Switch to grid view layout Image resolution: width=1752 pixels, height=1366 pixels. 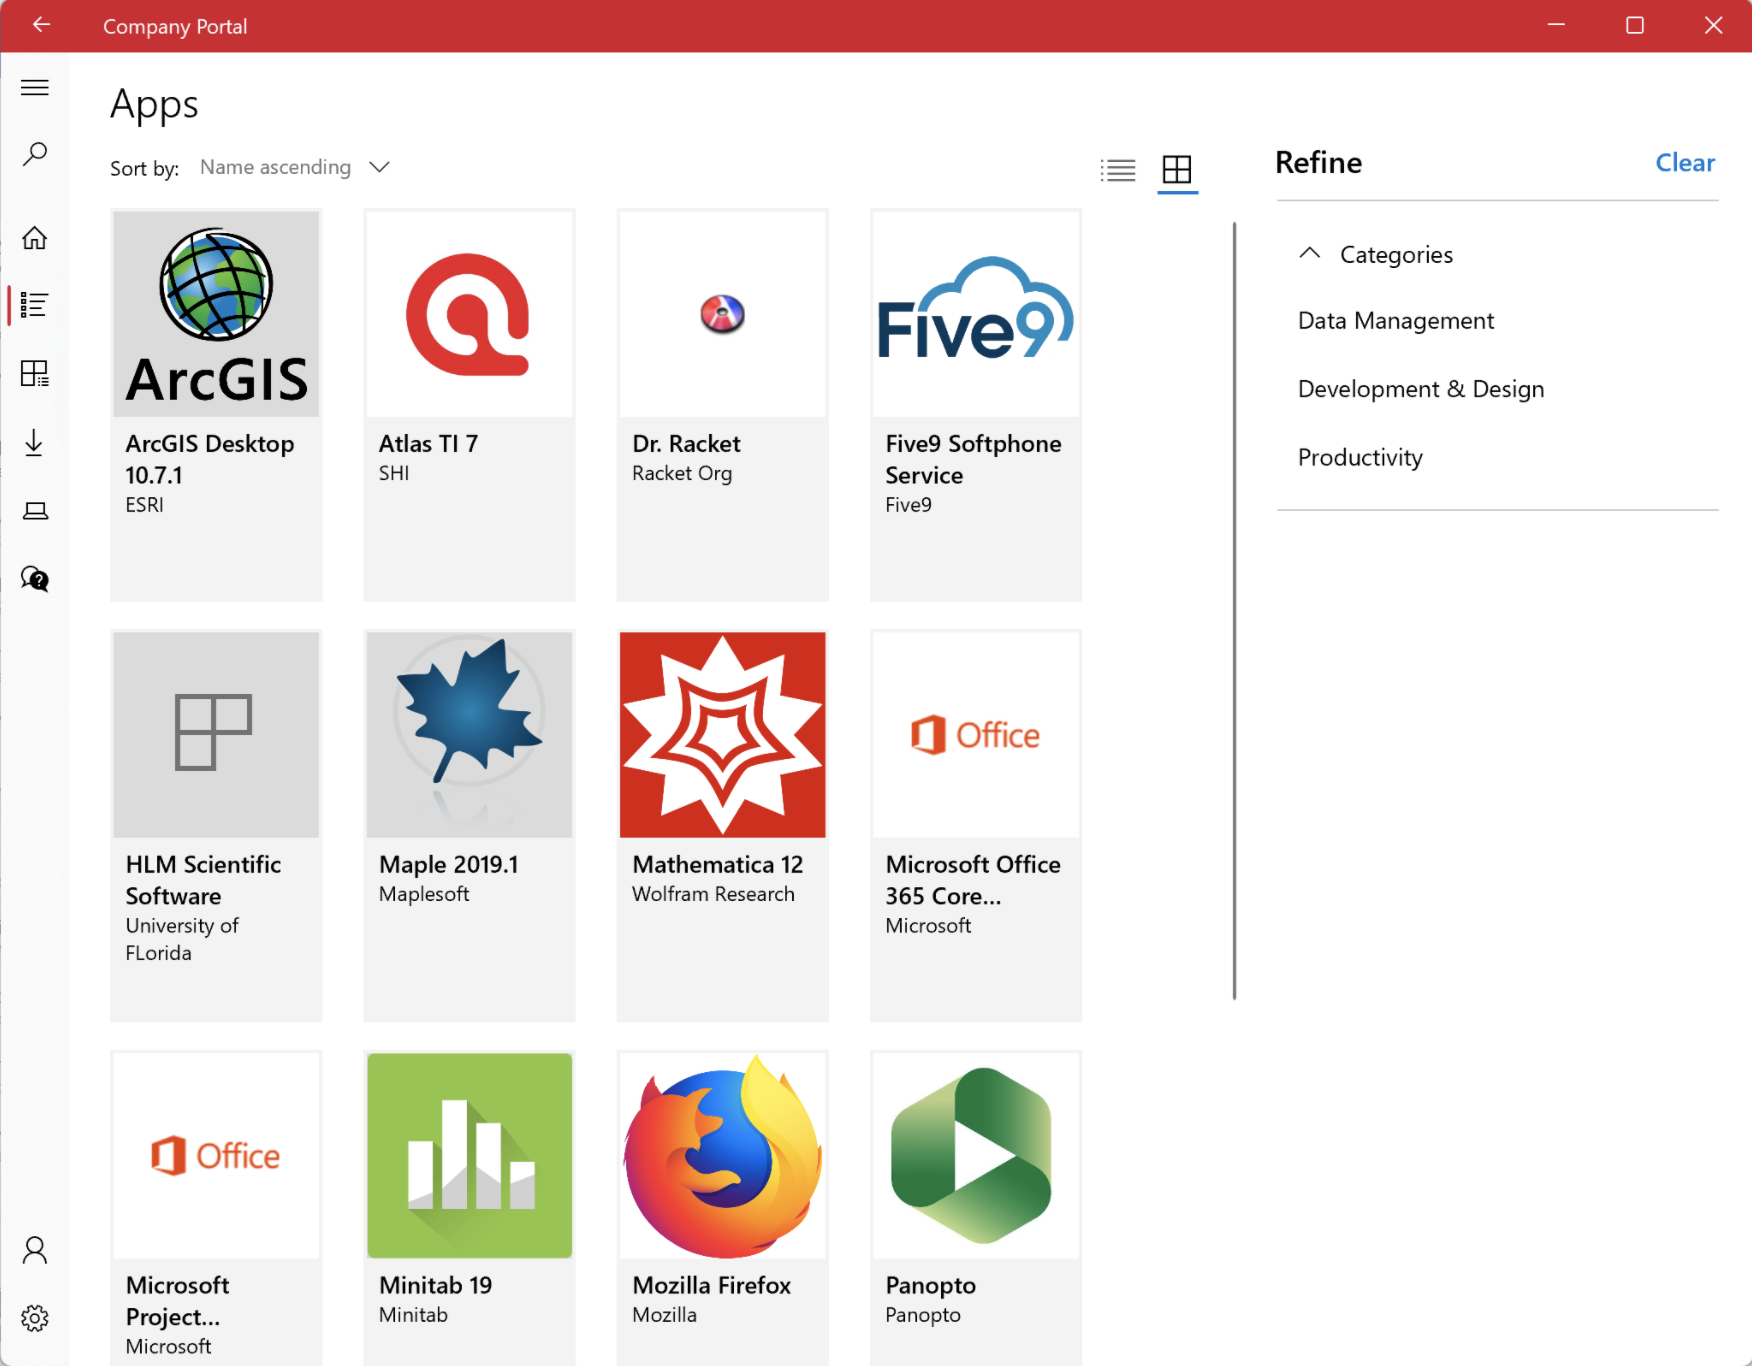click(x=1177, y=170)
